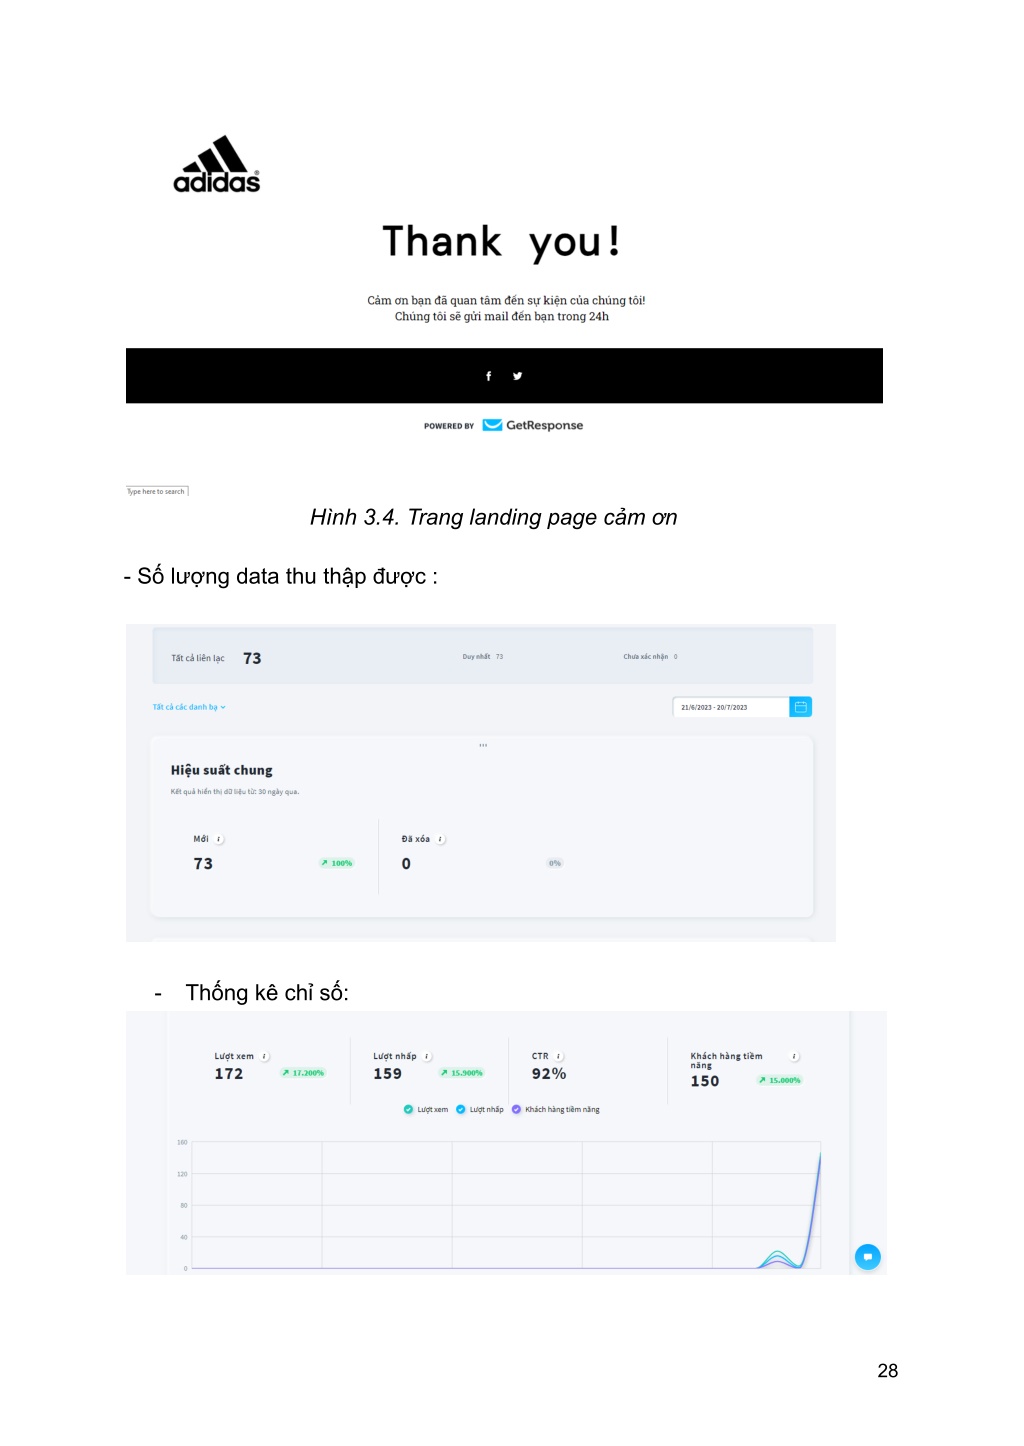Viewport: 1024px width, 1446px height.
Task: Toggle Lượt xem series in chart legend
Action: point(426,1109)
